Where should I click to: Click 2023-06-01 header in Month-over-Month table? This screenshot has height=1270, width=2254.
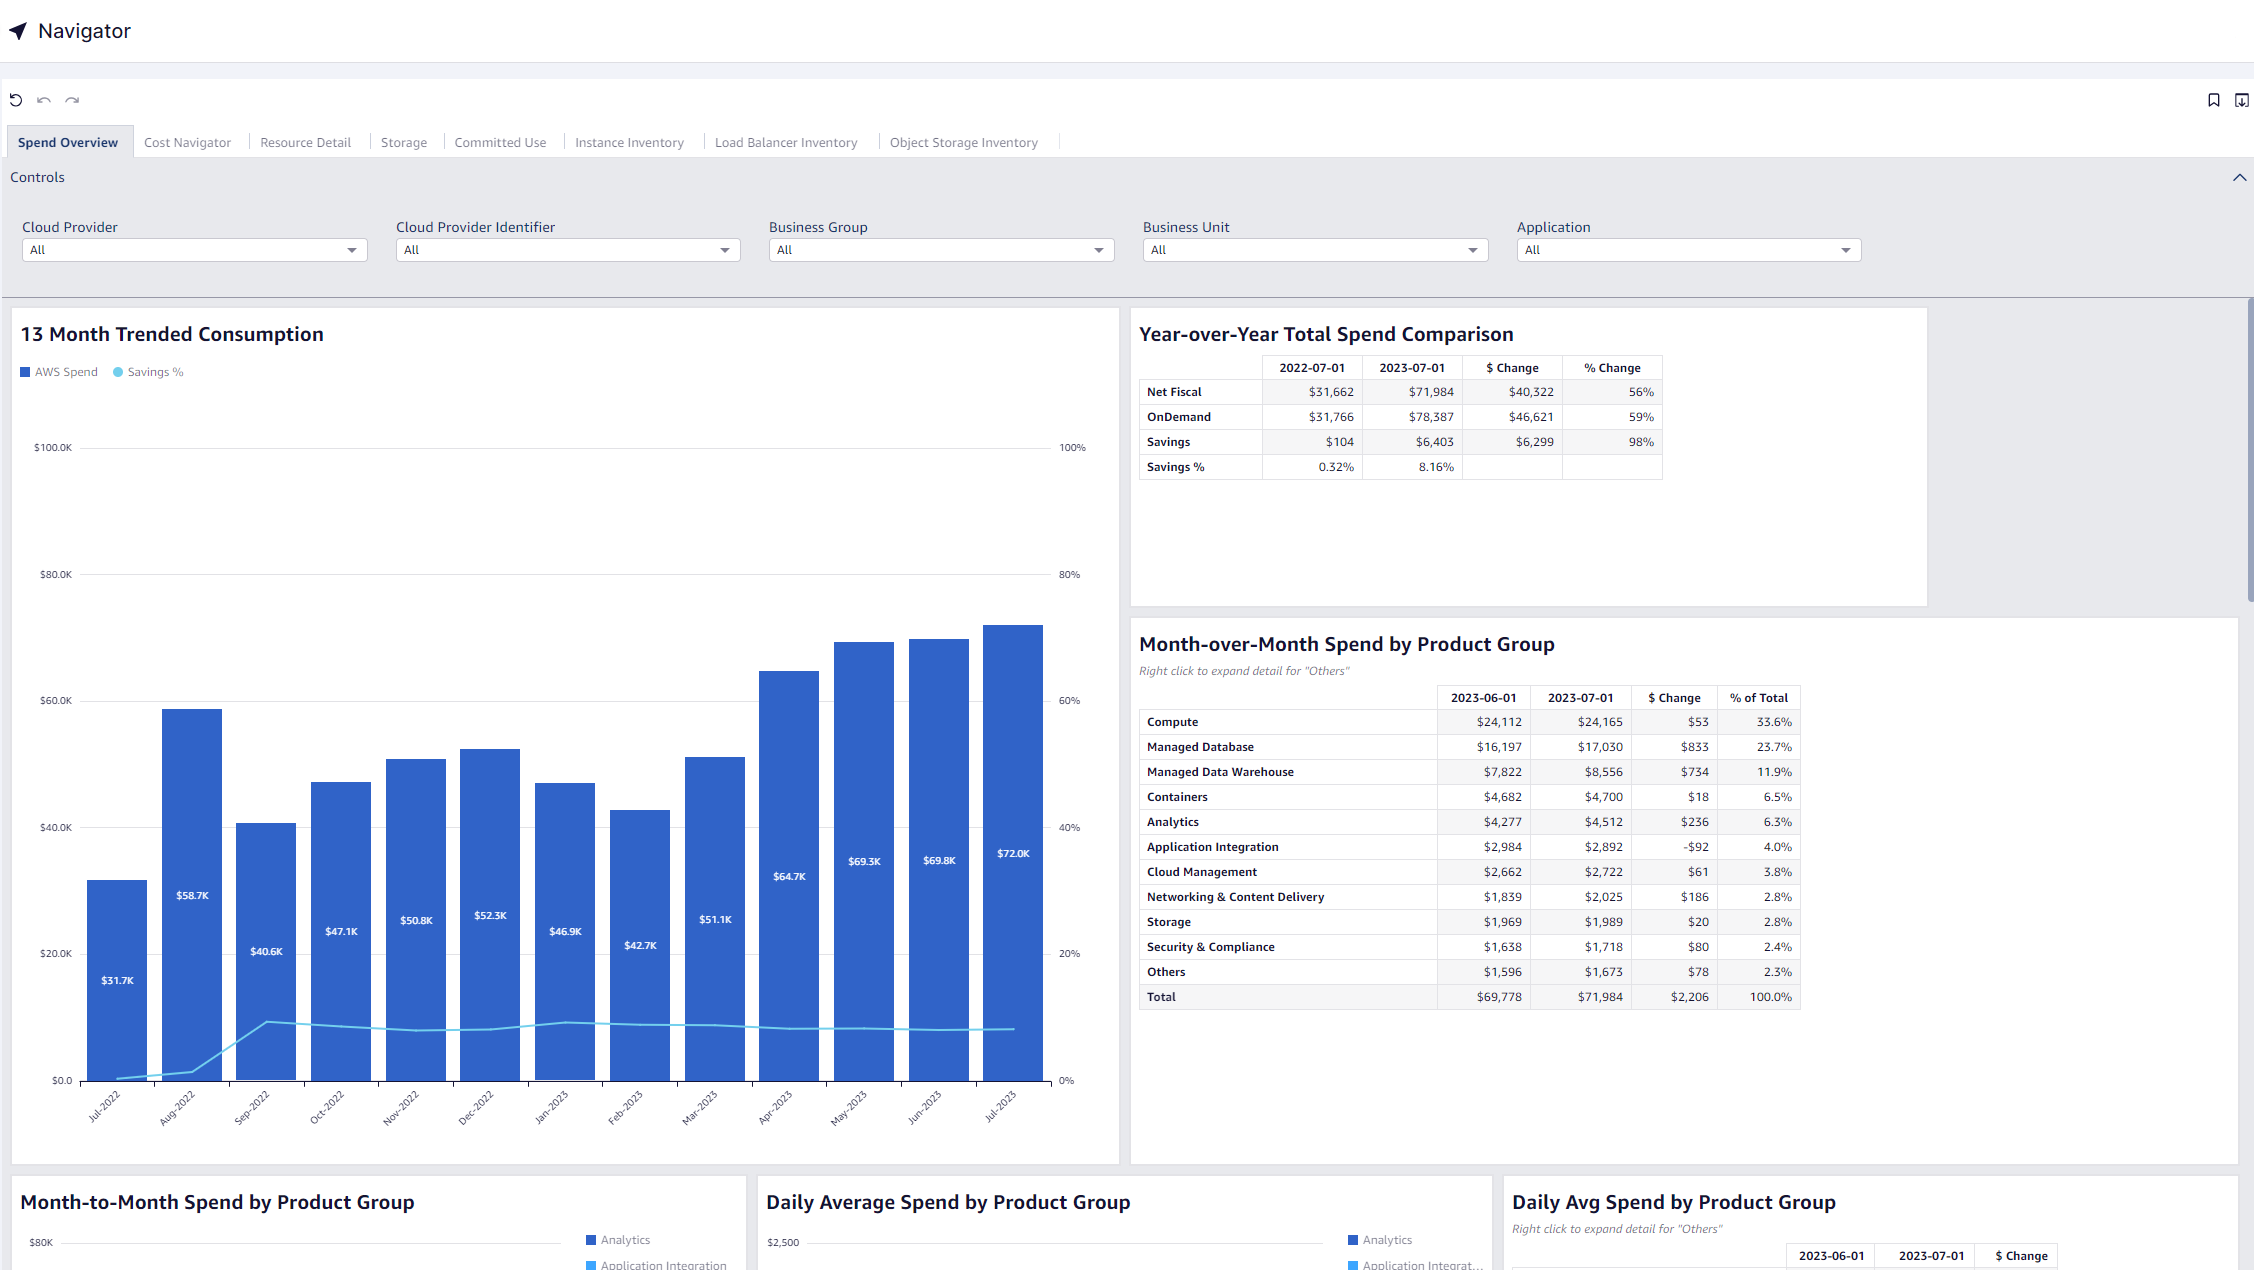[1483, 698]
